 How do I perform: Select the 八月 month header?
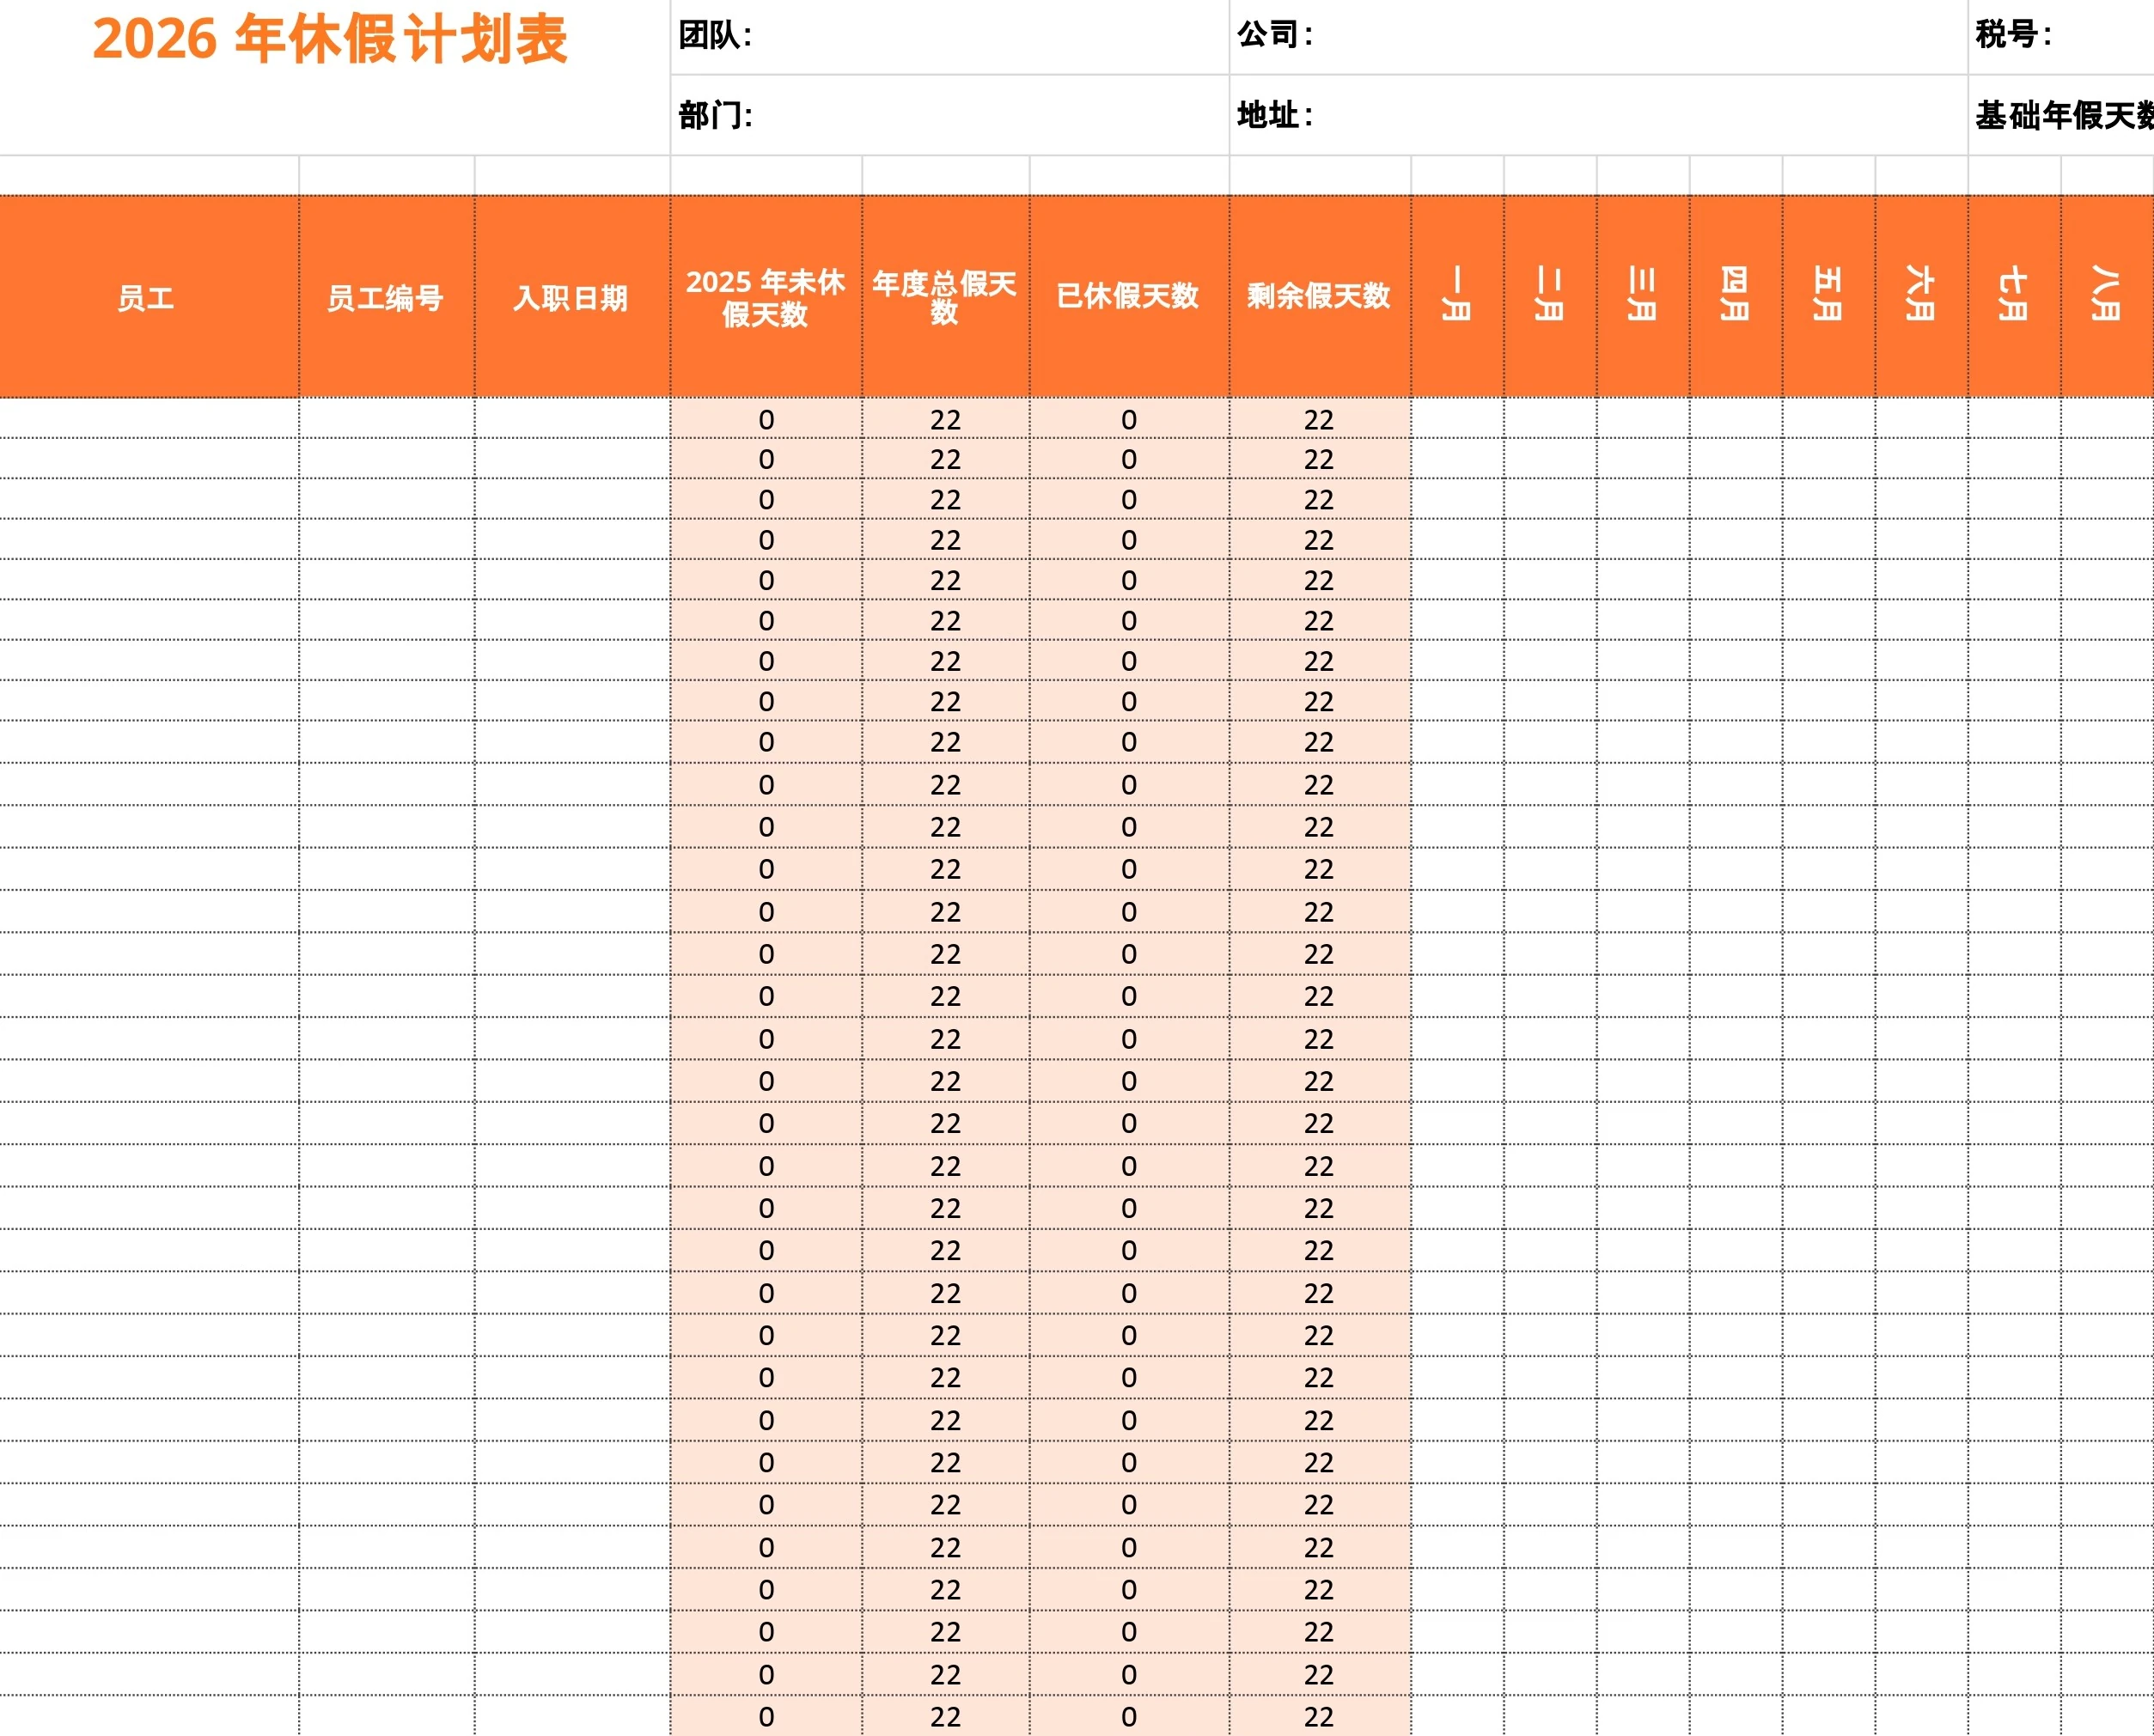pos(2107,297)
